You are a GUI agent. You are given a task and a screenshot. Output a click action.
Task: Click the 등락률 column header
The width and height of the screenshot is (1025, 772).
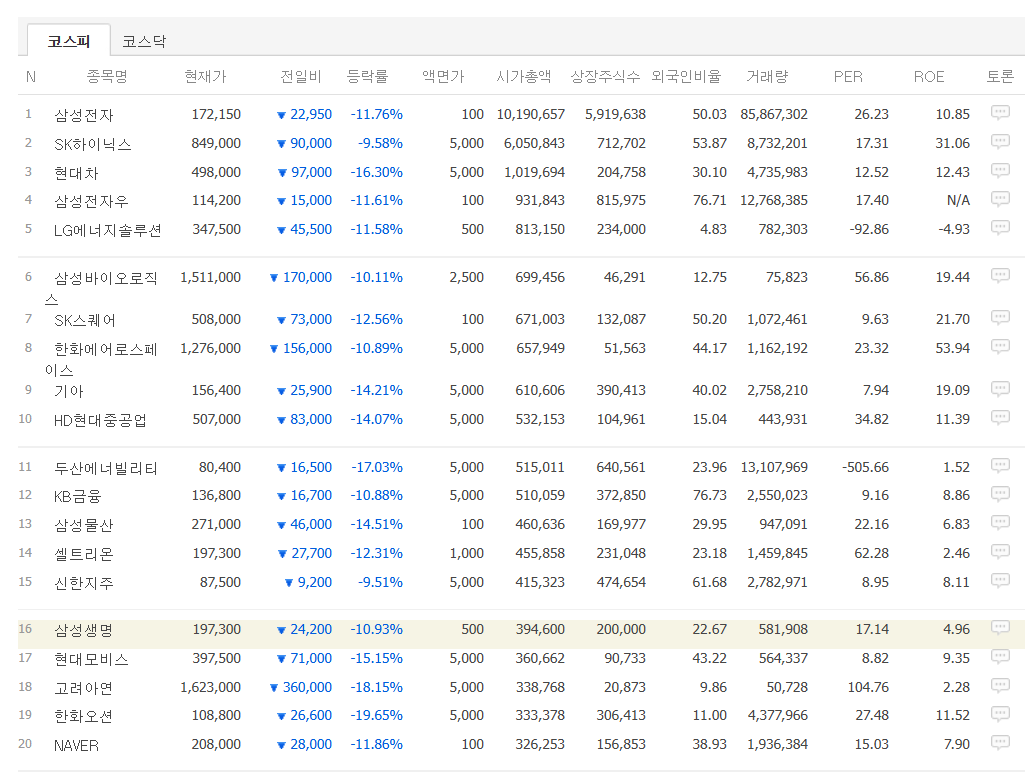(x=367, y=76)
